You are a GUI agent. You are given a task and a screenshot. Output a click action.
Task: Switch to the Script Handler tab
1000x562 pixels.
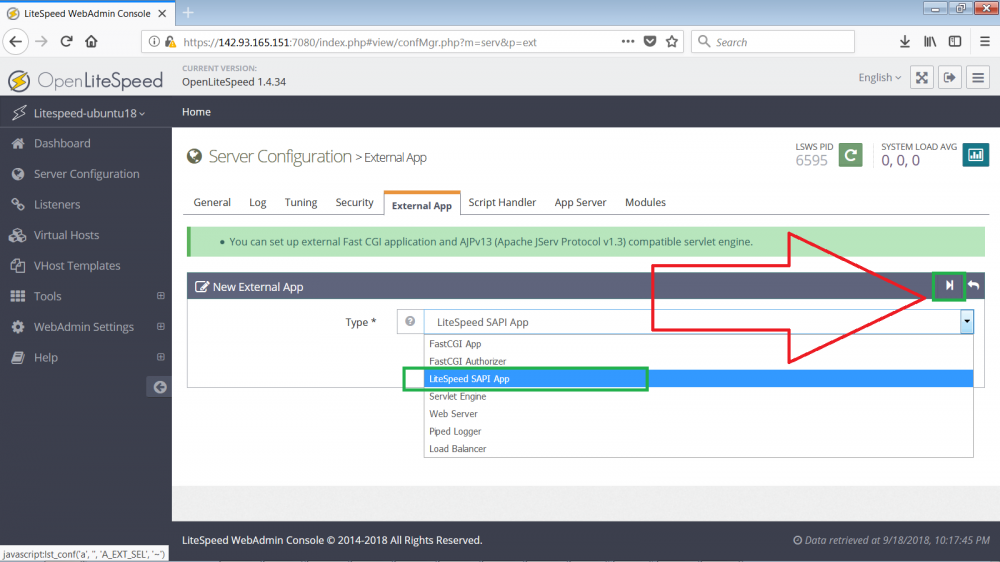click(502, 202)
